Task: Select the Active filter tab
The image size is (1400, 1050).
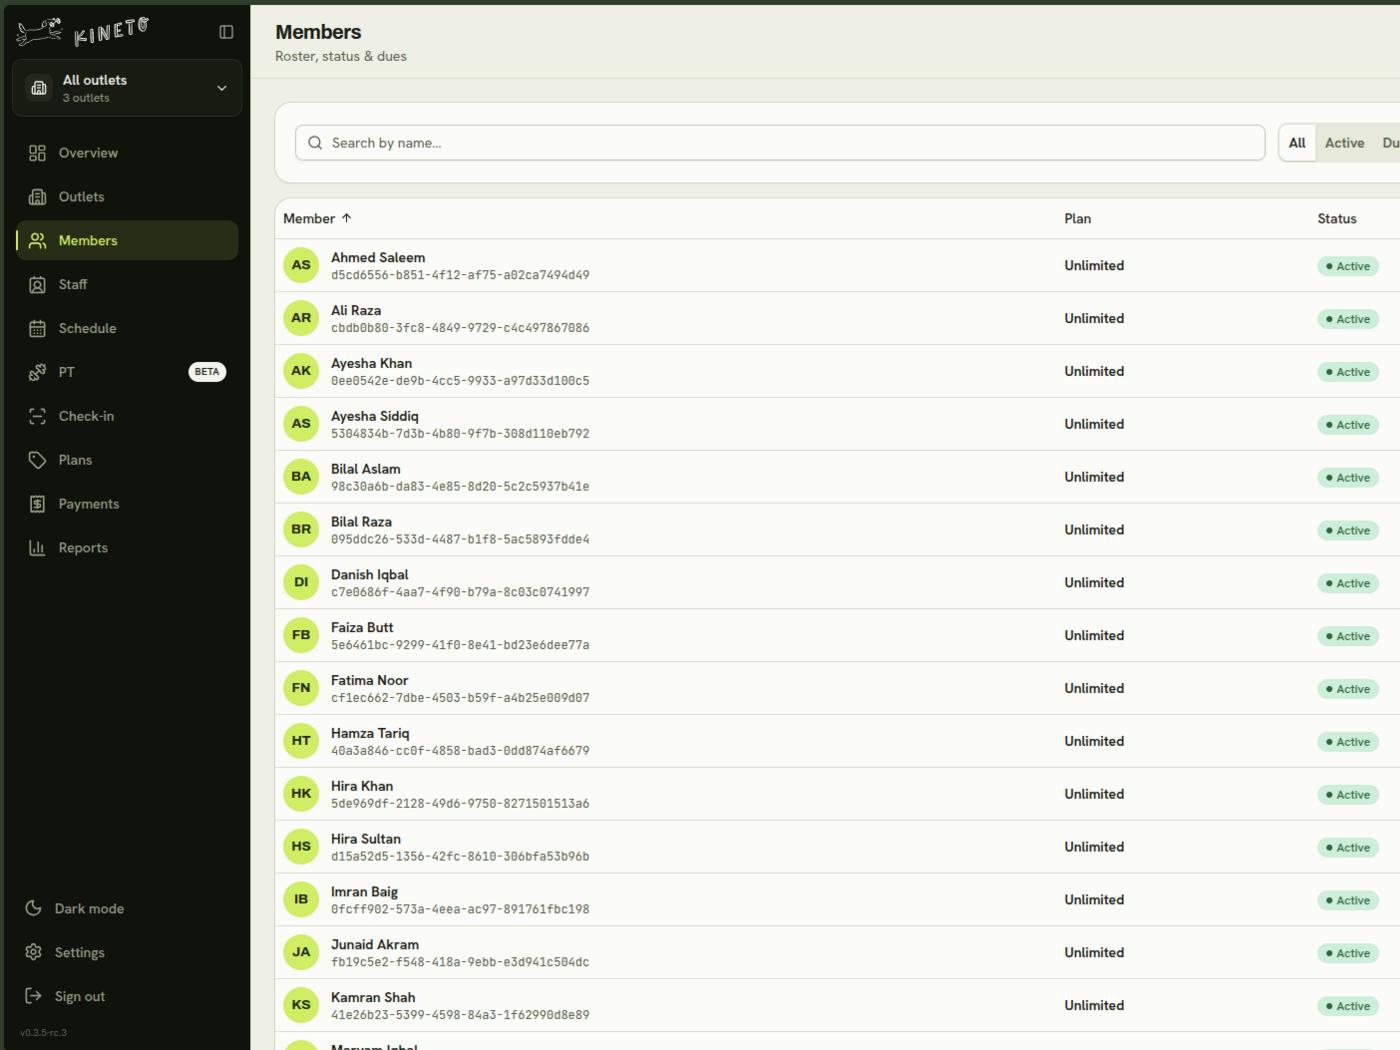Action: pyautogui.click(x=1344, y=143)
